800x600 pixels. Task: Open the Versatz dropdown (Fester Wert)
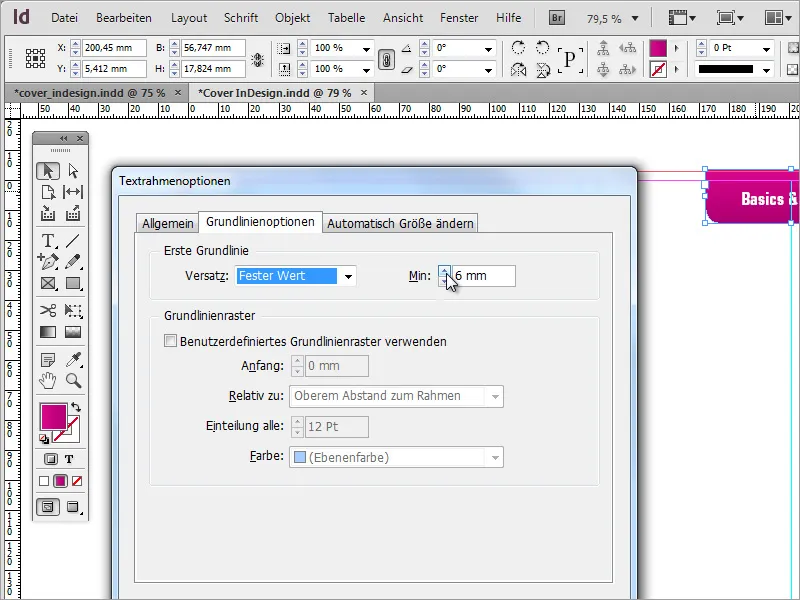pyautogui.click(x=296, y=276)
